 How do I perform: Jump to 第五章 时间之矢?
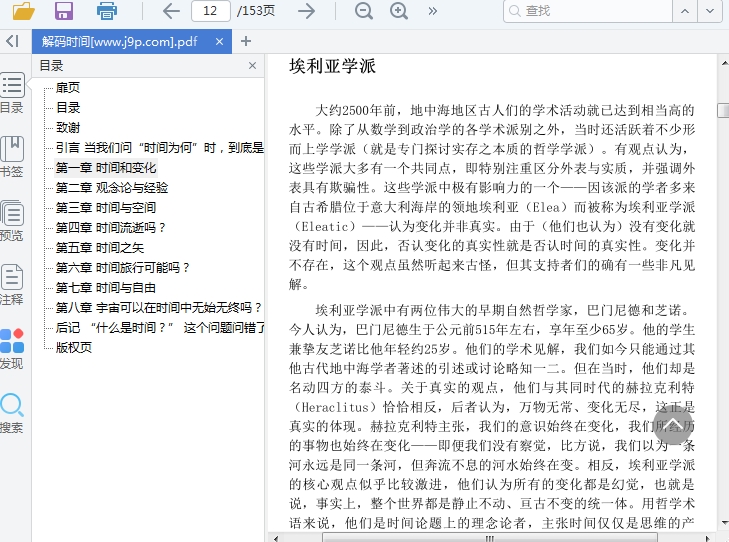100,247
